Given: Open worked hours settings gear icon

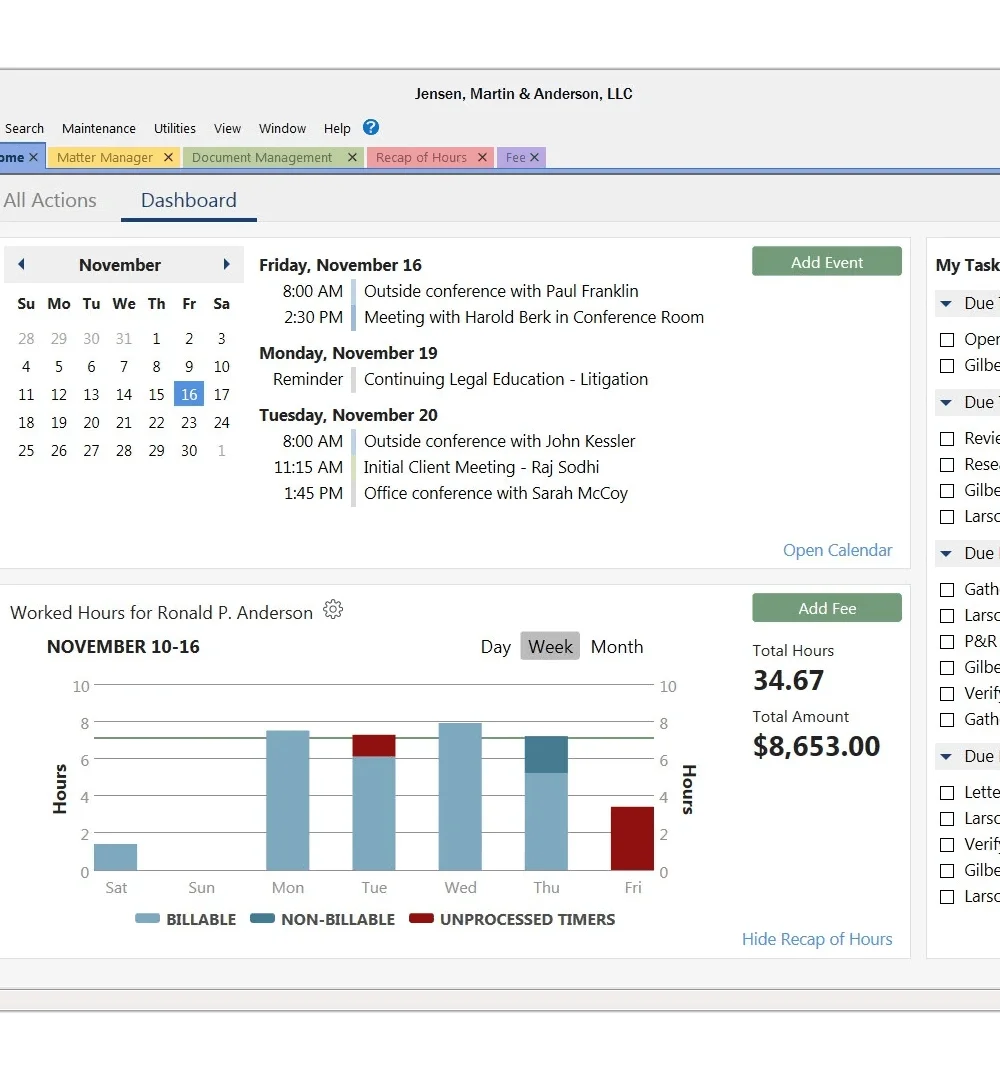Looking at the screenshot, I should (x=333, y=610).
